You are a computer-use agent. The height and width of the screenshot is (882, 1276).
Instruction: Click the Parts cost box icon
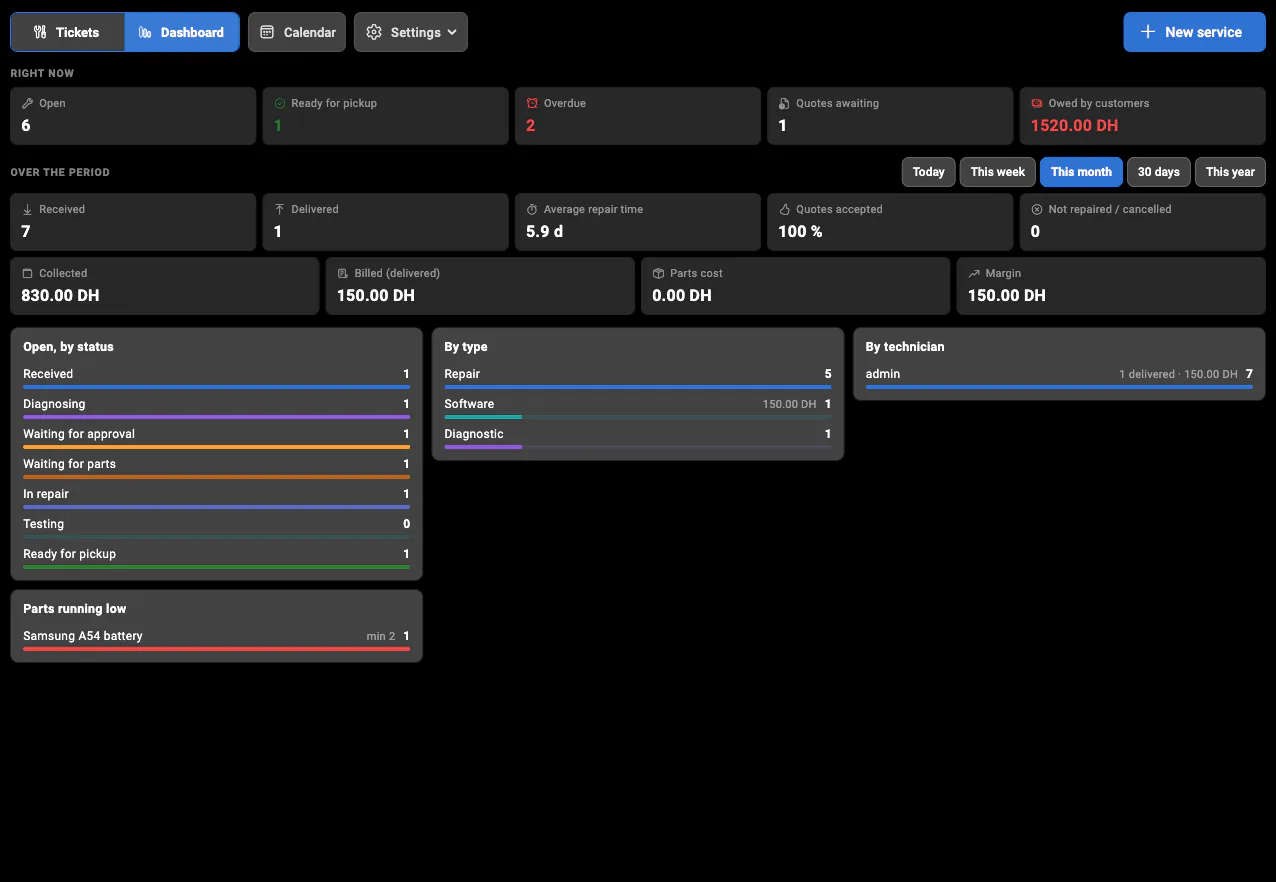658,273
